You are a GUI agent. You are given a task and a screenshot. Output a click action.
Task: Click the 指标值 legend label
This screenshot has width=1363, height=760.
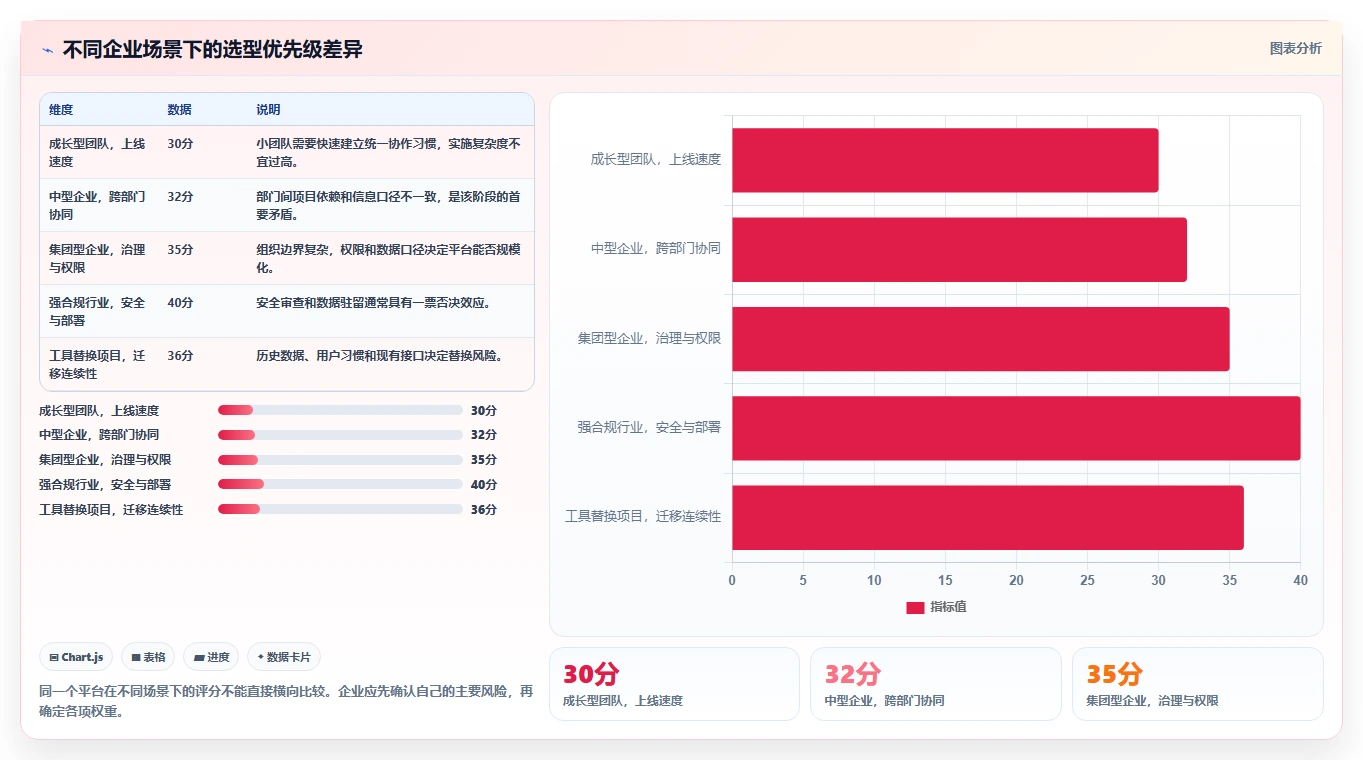(948, 607)
